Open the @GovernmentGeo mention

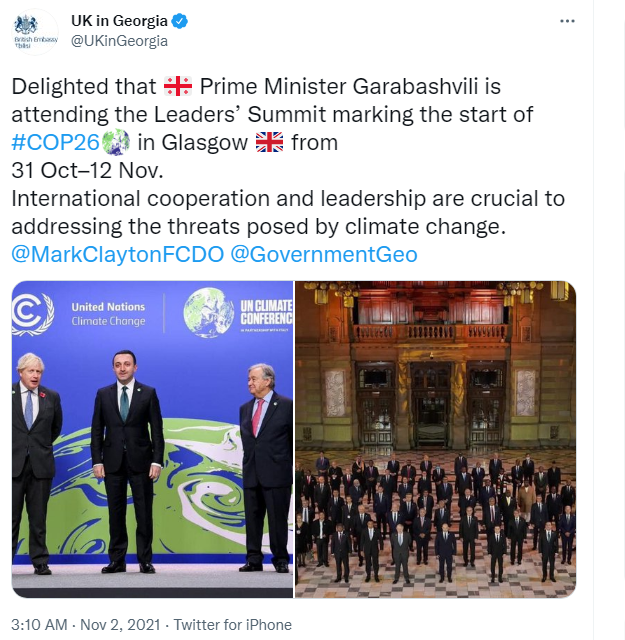click(x=324, y=254)
